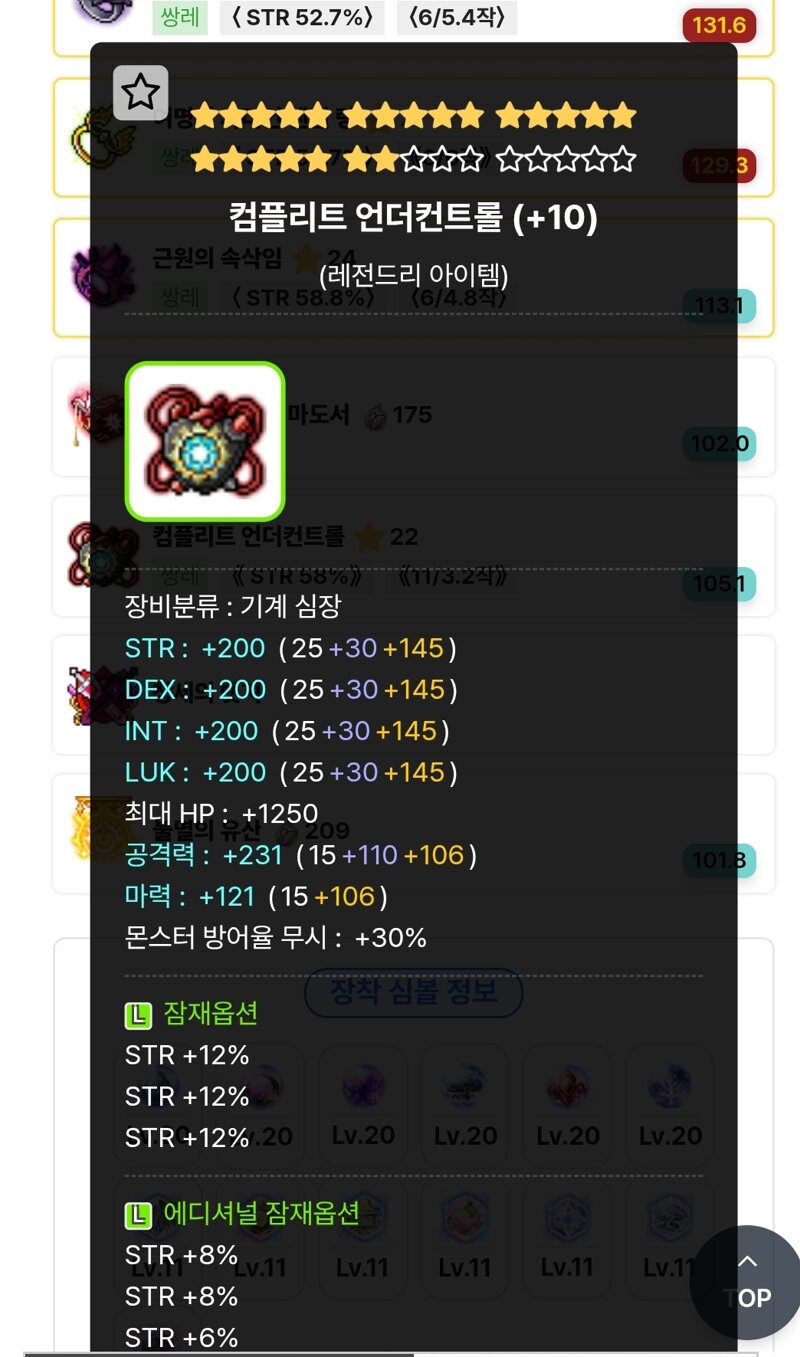Image resolution: width=800 pixels, height=1357 pixels.
Task: Tap the L badge beside 에디셔널 잠재옵션
Action: [x=138, y=1215]
